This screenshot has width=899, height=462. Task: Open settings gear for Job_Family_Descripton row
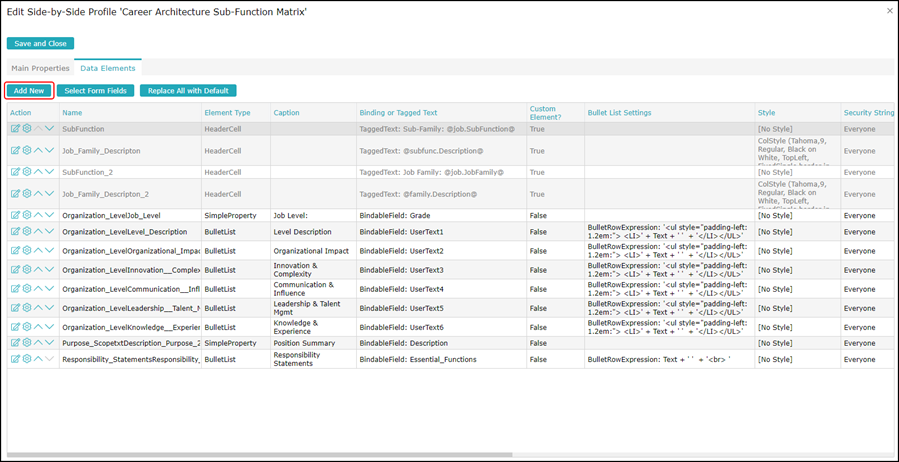27,151
